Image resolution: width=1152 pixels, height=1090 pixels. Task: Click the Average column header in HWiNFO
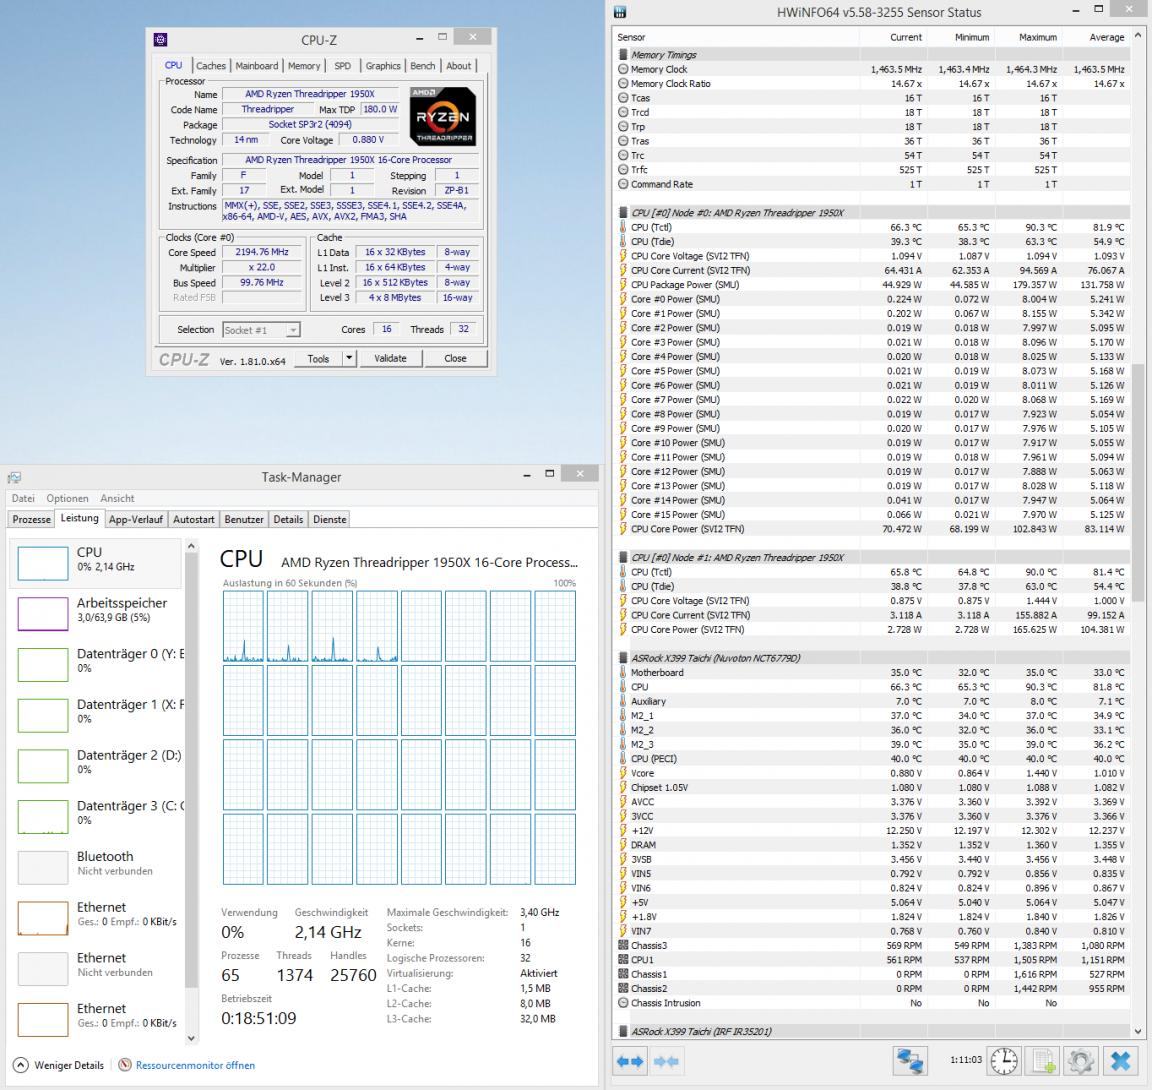pyautogui.click(x=1095, y=37)
